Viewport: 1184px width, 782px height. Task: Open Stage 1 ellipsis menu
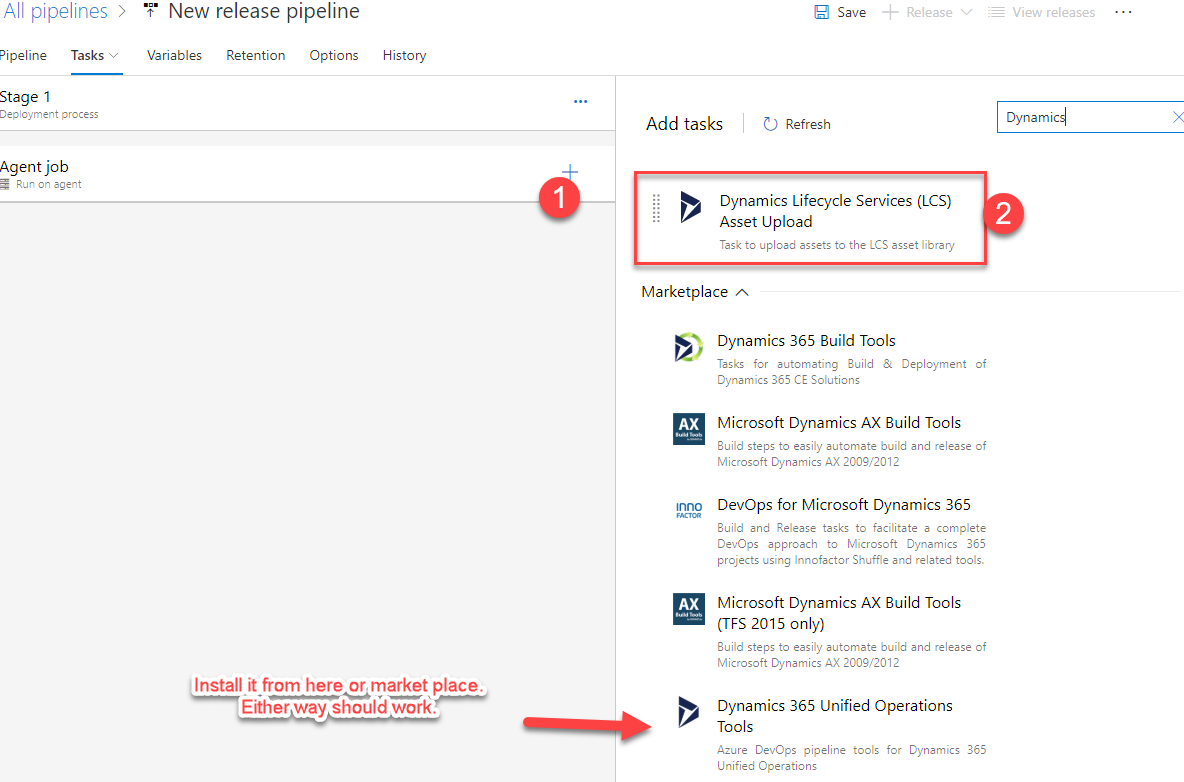pyautogui.click(x=580, y=101)
